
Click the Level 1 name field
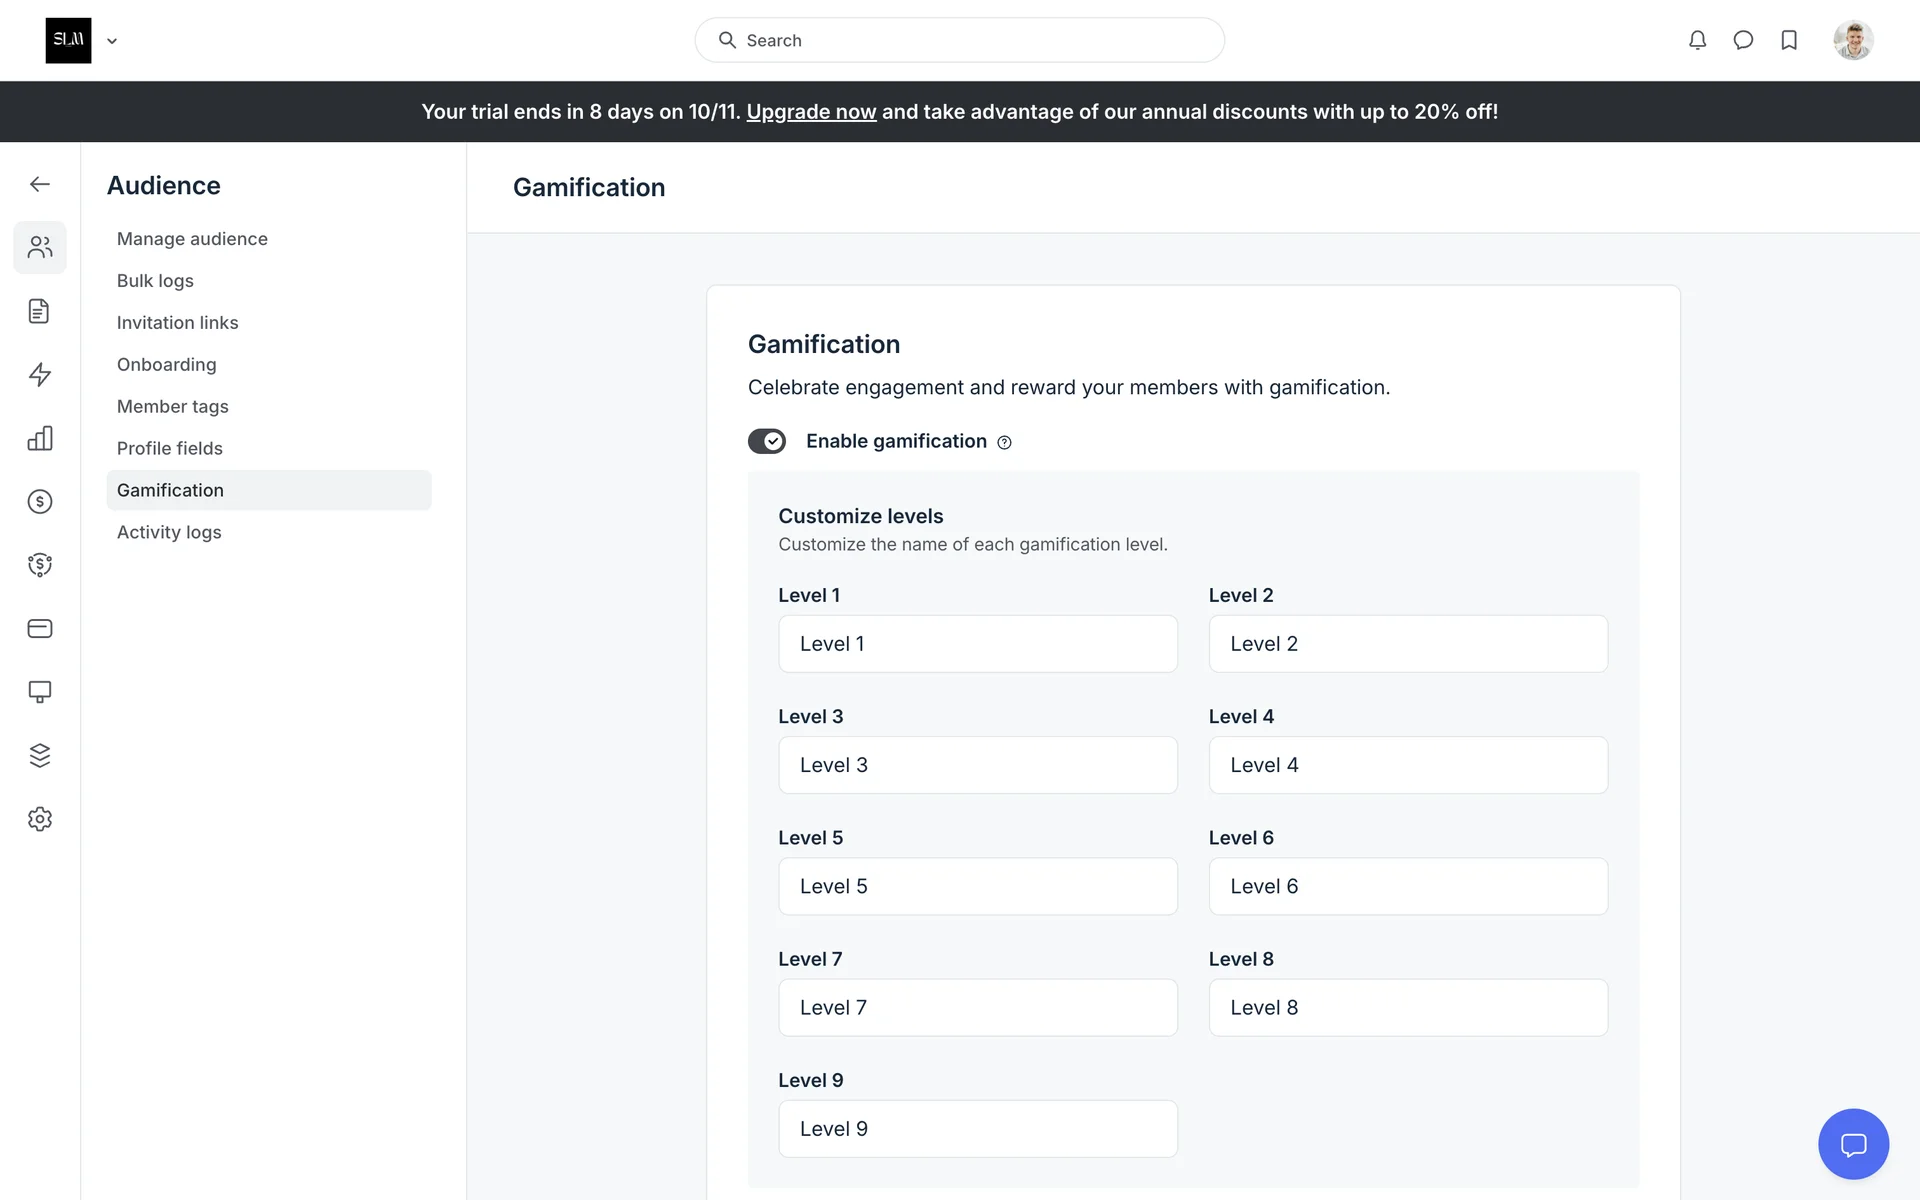pyautogui.click(x=977, y=644)
